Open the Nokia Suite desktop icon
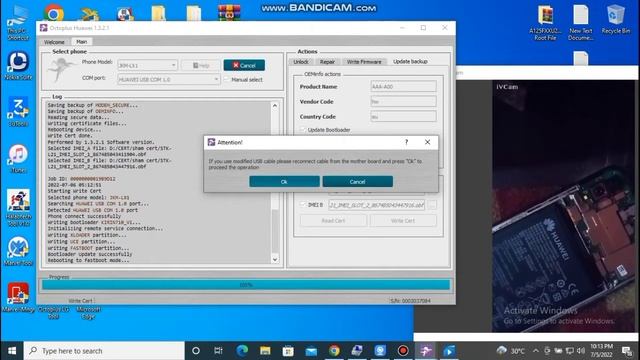 (x=18, y=65)
